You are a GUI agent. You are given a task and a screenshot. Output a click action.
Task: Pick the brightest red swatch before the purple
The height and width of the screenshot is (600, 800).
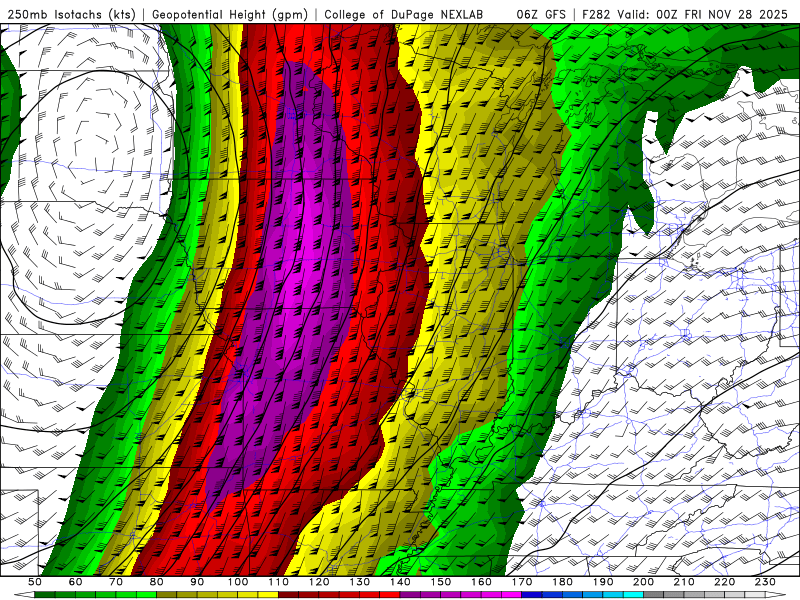[390, 595]
